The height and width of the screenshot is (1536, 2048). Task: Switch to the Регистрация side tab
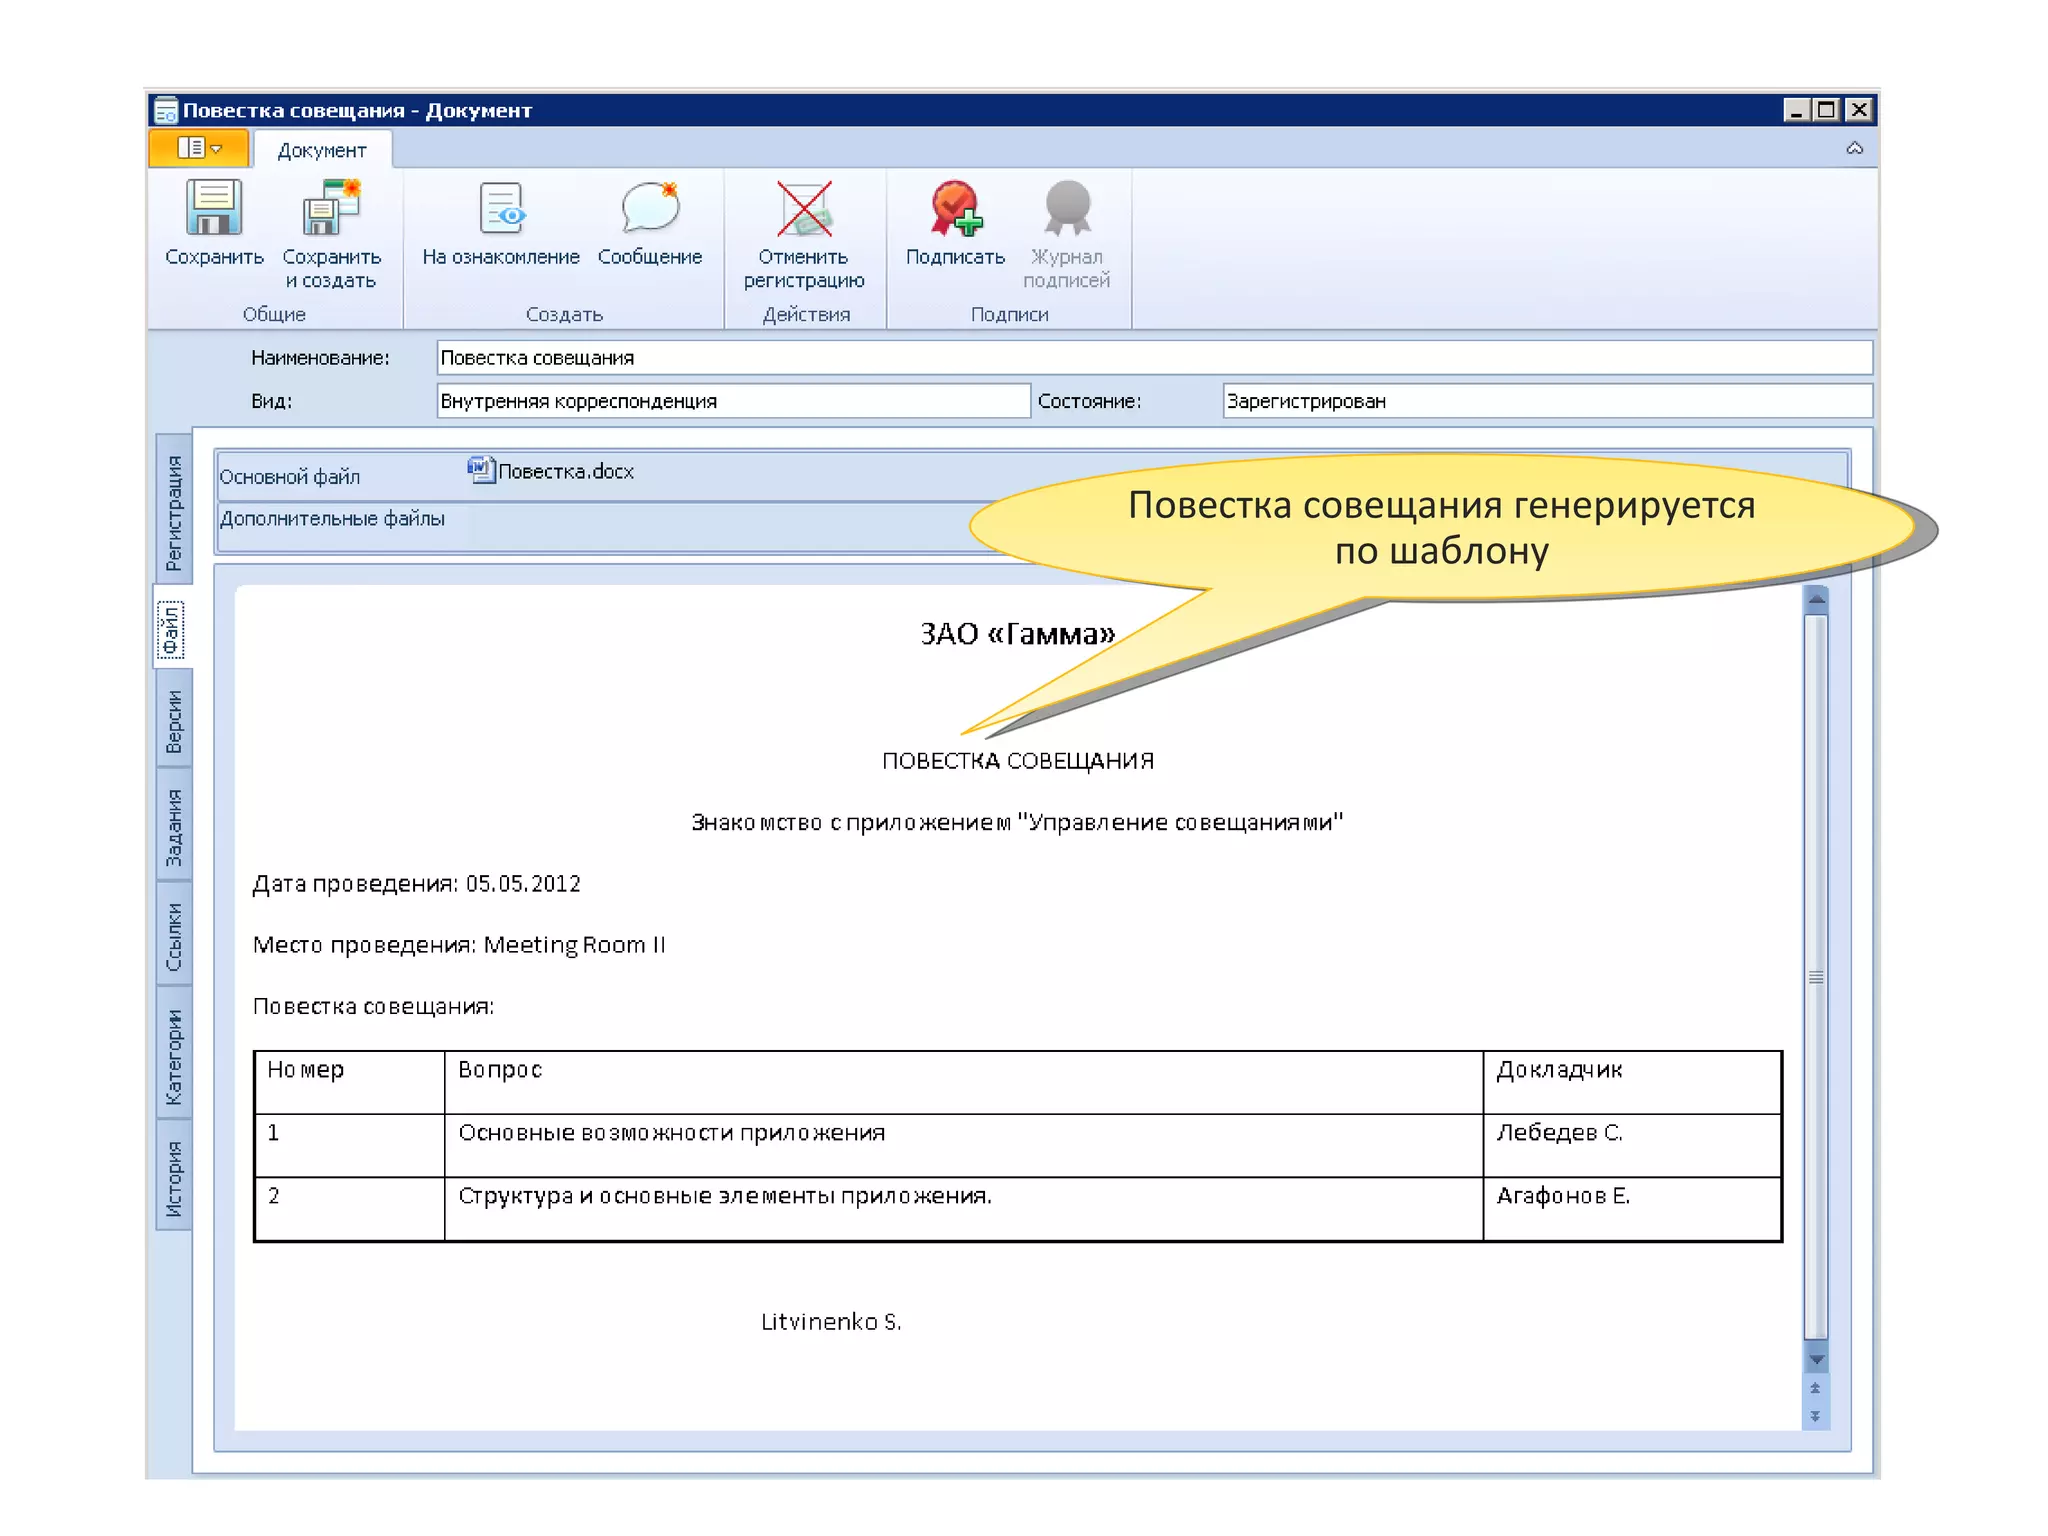(x=174, y=511)
